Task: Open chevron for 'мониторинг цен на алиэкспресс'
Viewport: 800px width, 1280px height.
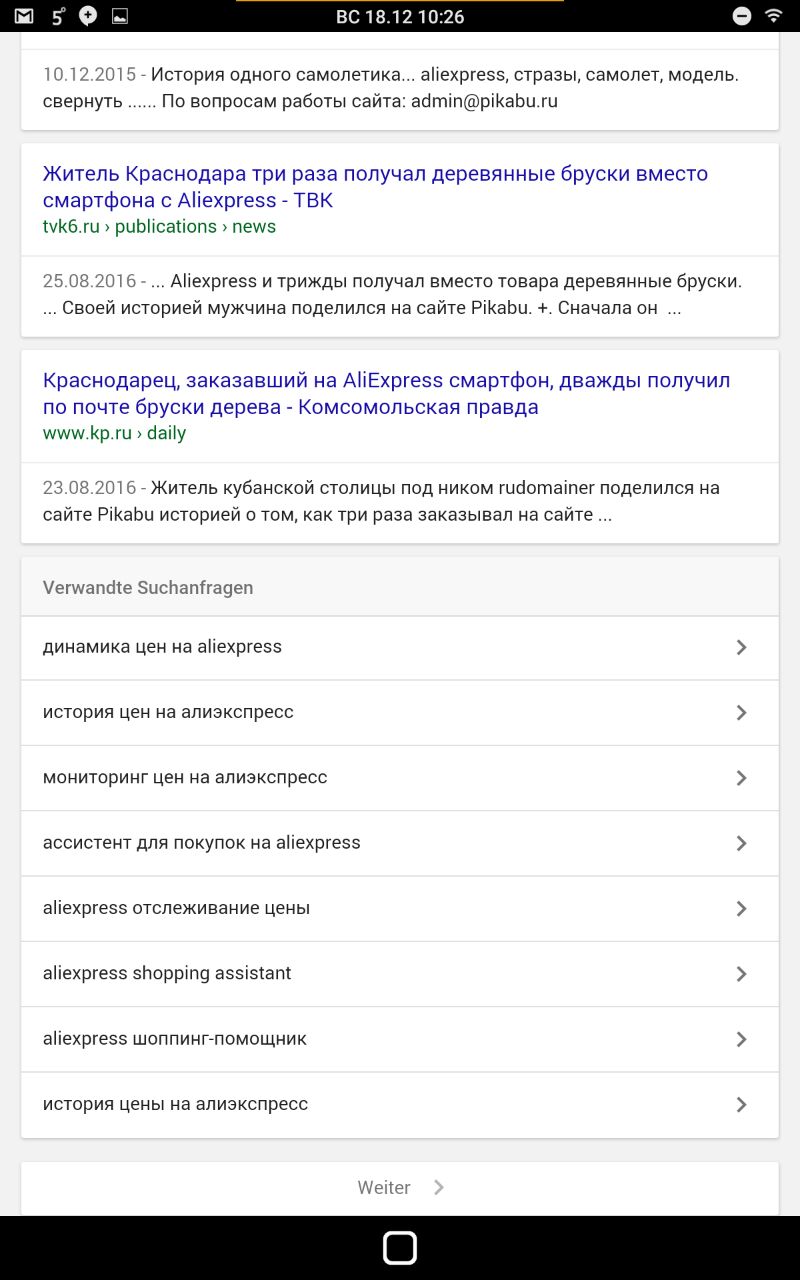Action: [x=741, y=778]
